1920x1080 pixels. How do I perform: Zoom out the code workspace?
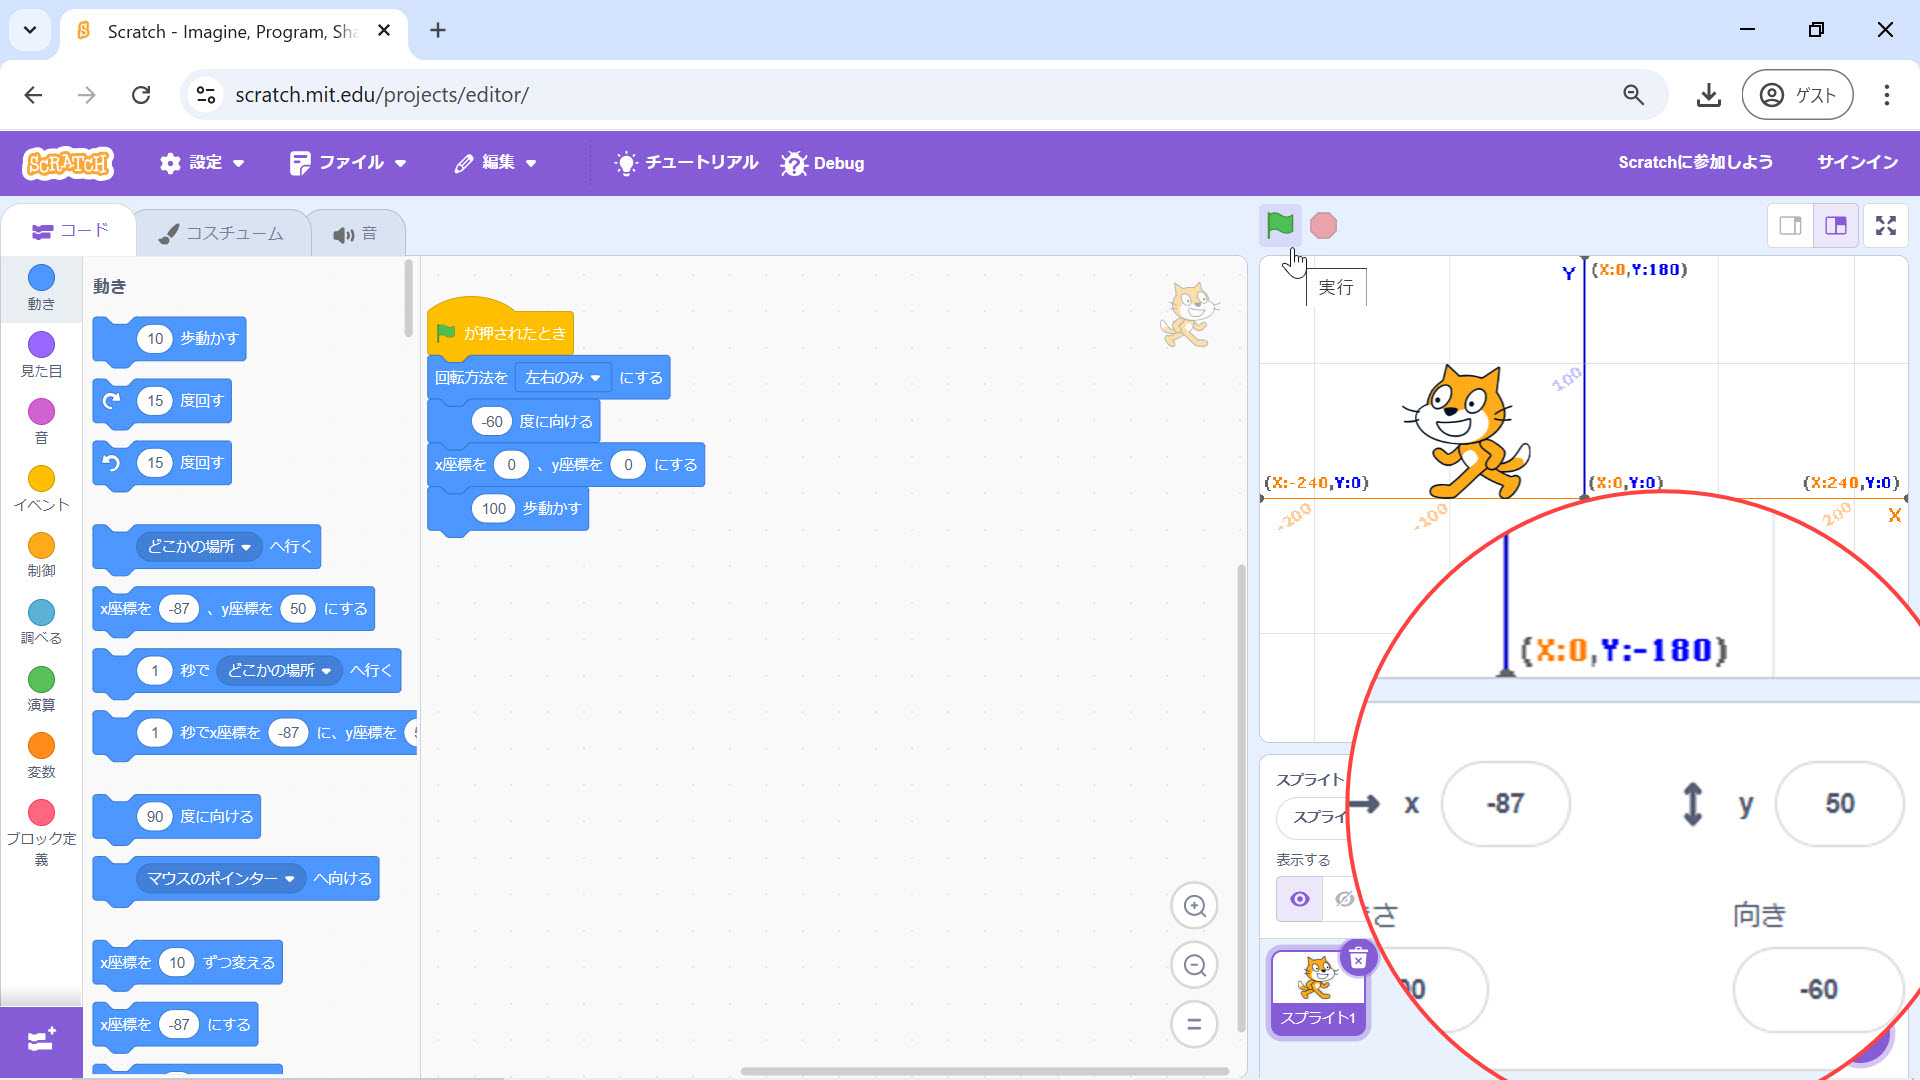coord(1194,966)
